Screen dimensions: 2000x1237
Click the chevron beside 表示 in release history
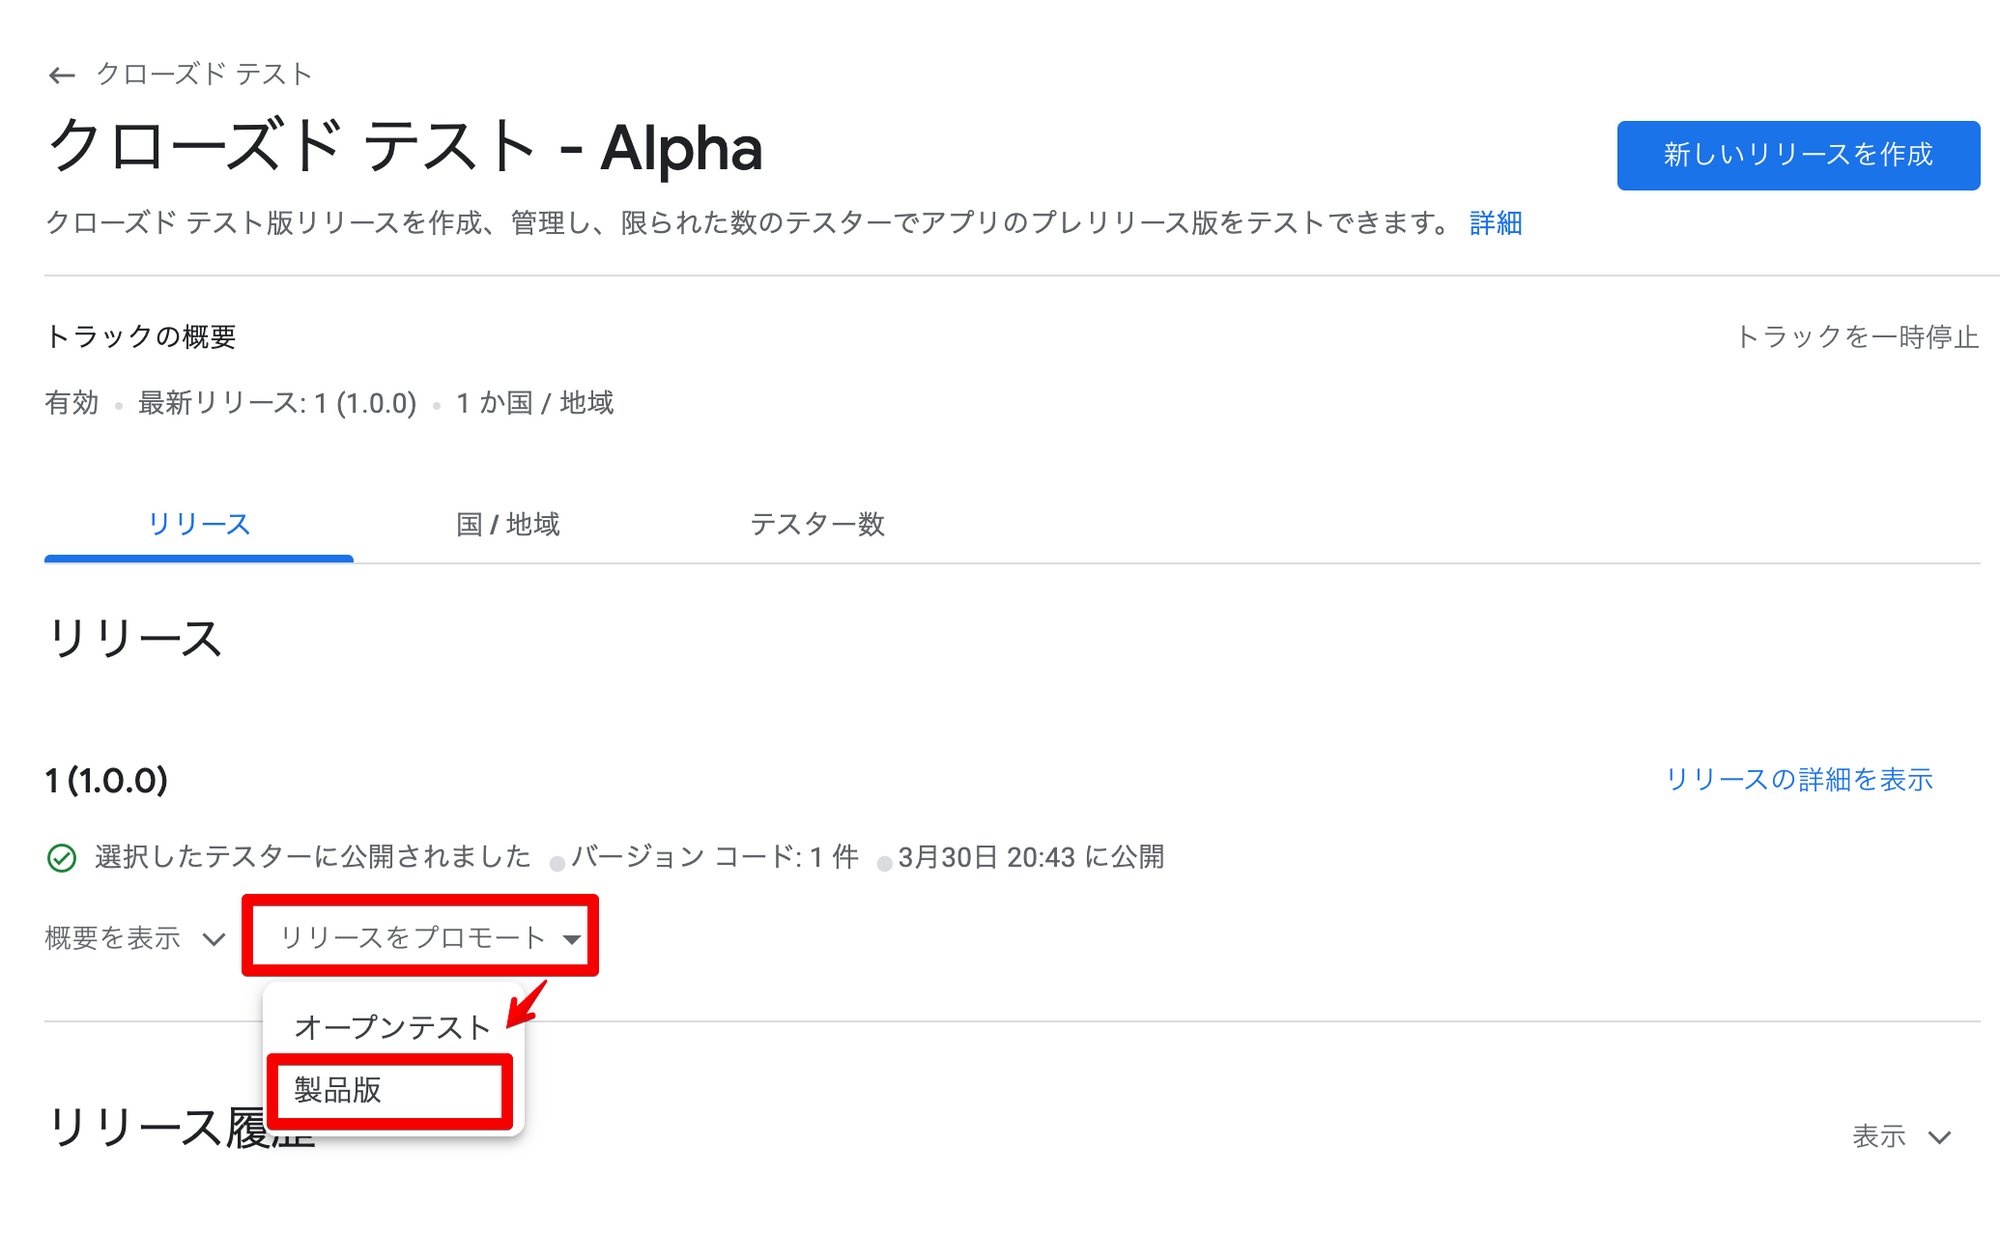1940,1137
